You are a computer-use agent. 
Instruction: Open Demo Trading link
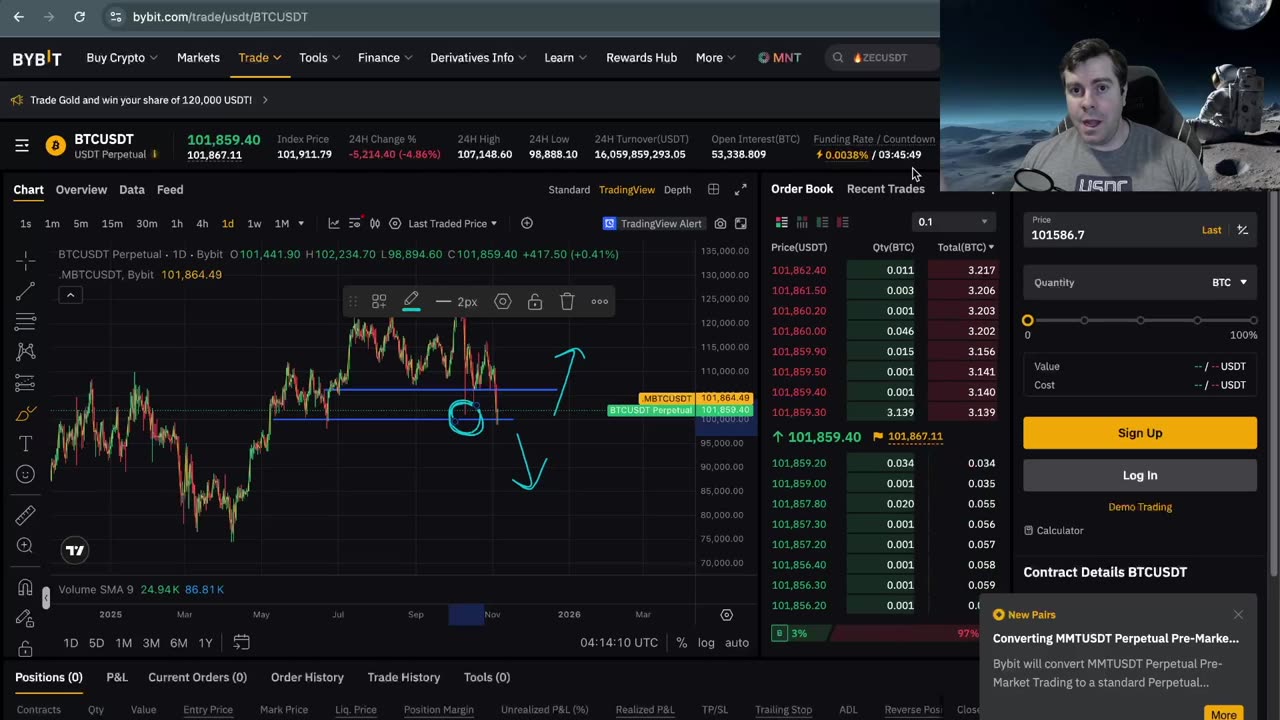click(1140, 507)
